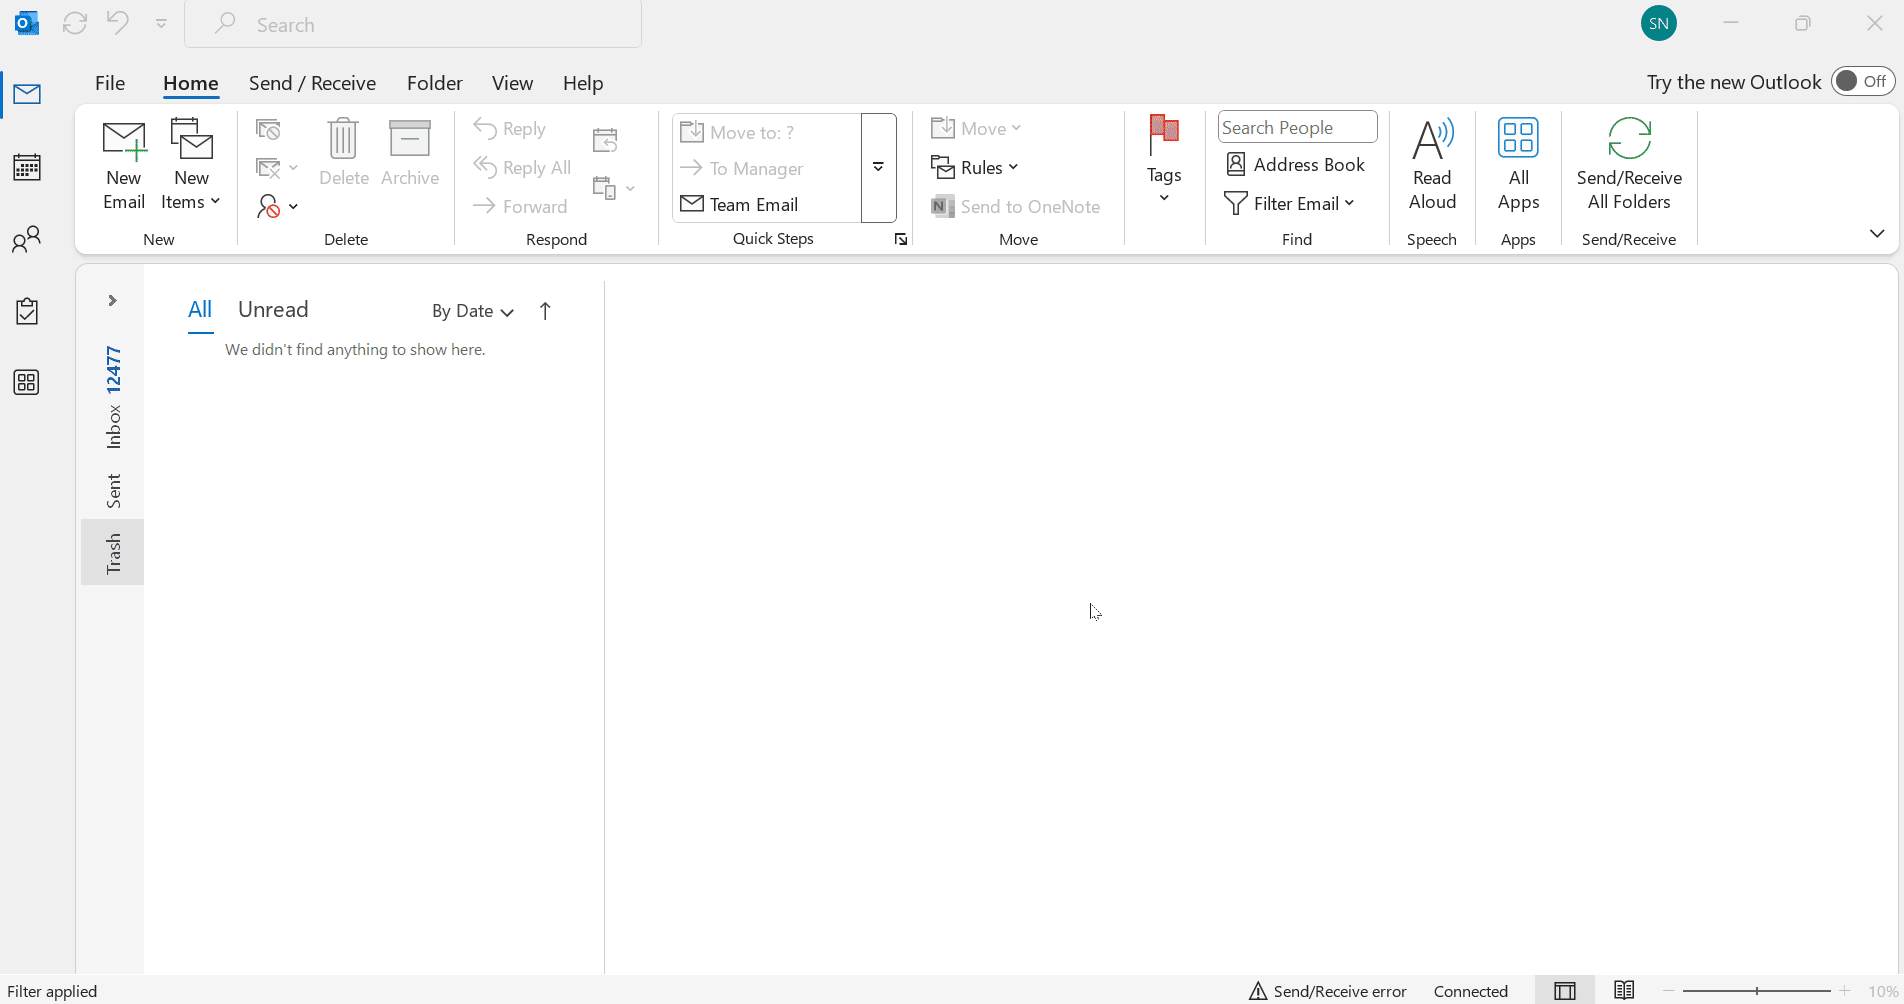
Task: Click the Ignore conversation icon
Action: (268, 129)
